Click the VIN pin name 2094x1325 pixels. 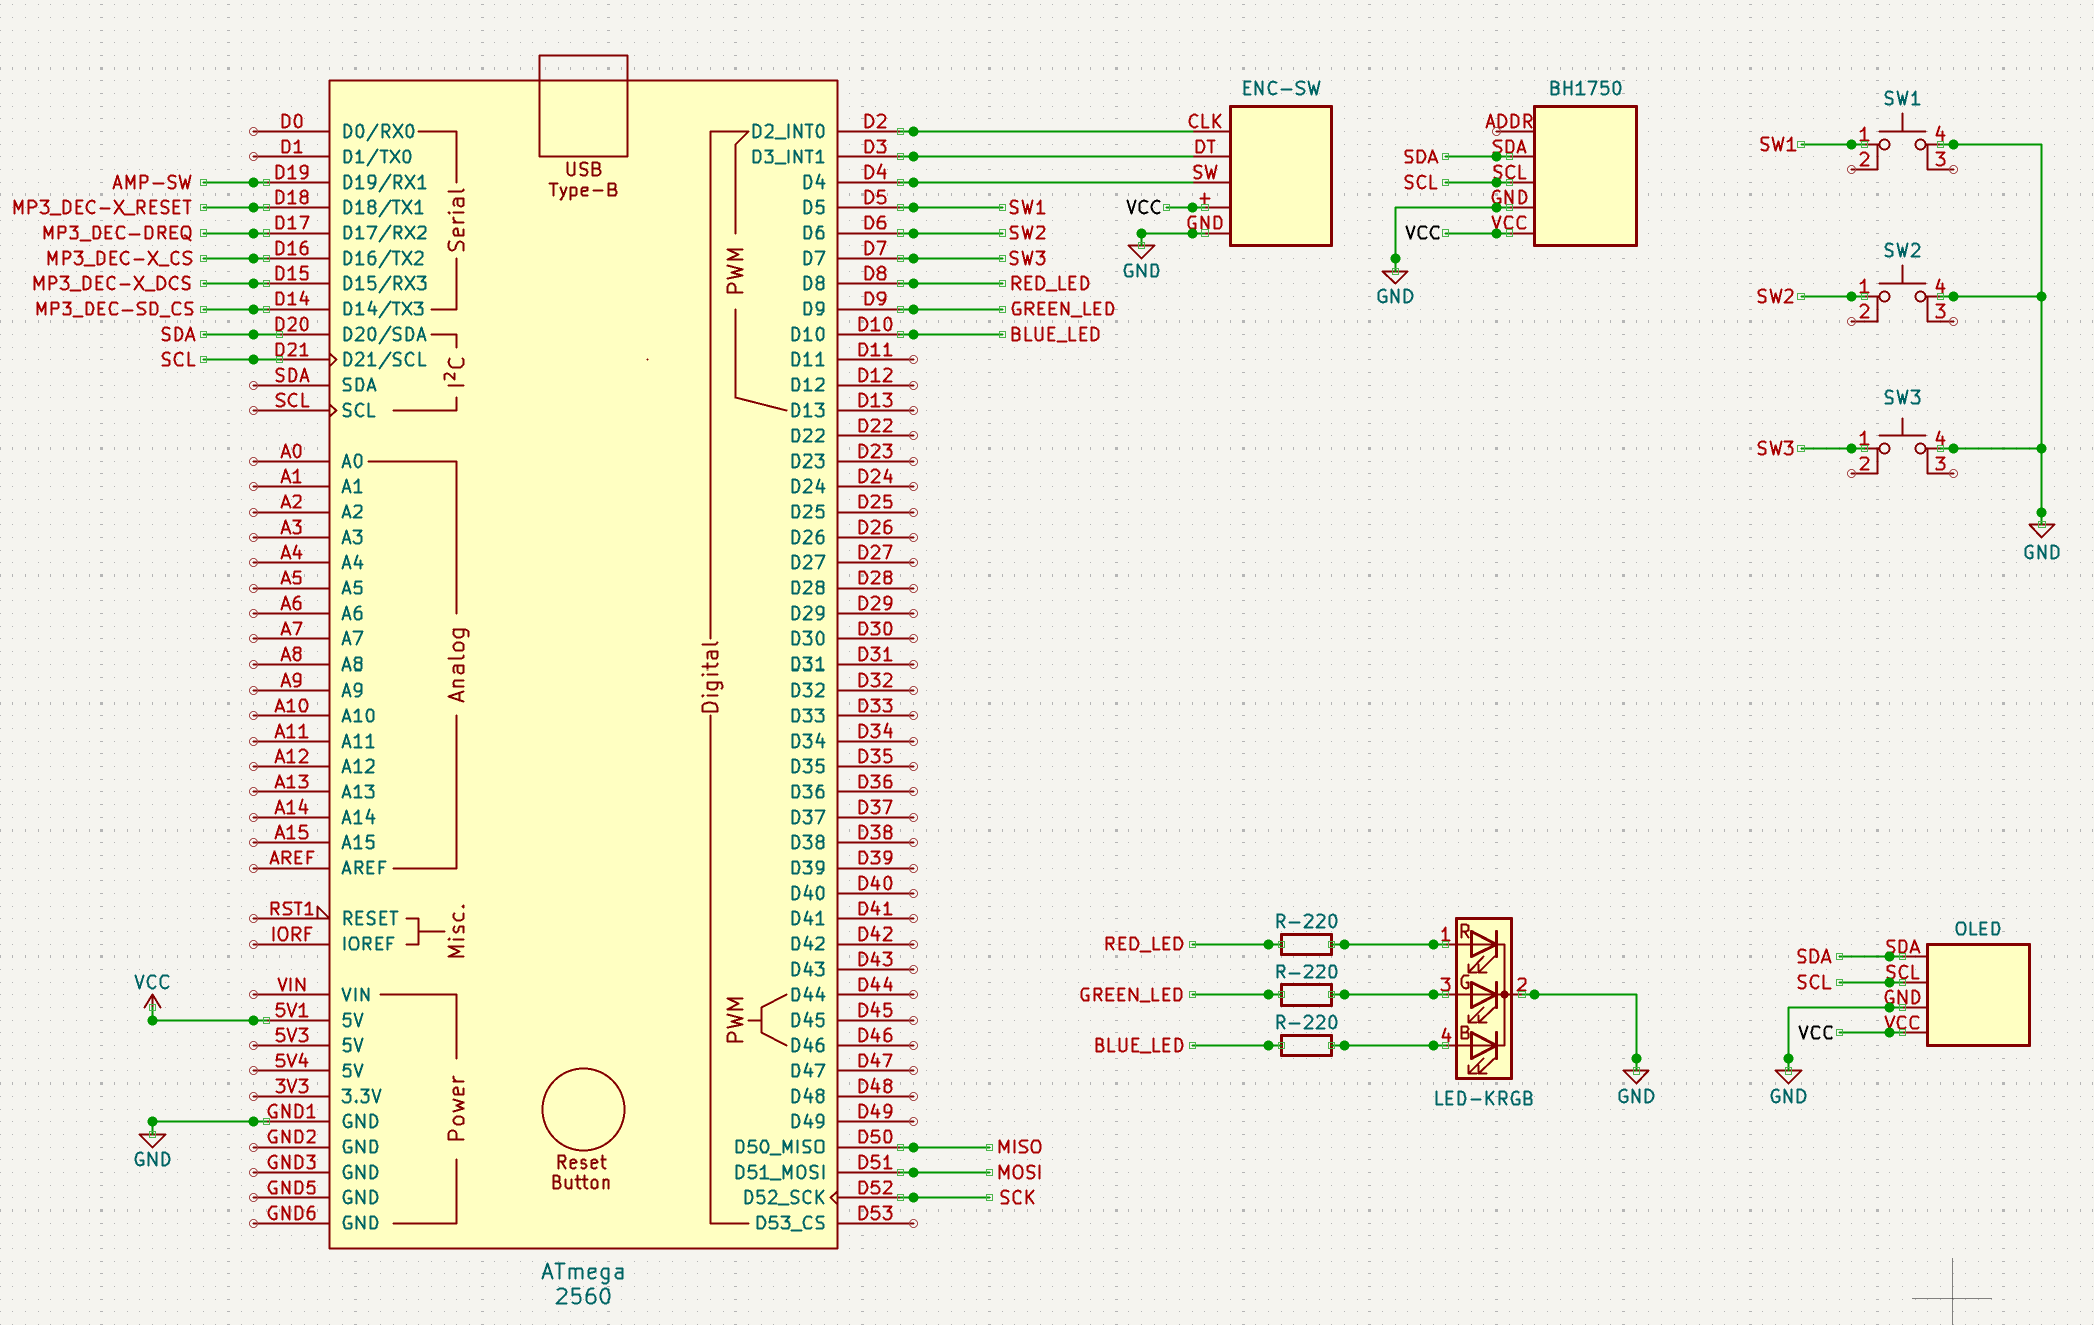click(x=356, y=995)
